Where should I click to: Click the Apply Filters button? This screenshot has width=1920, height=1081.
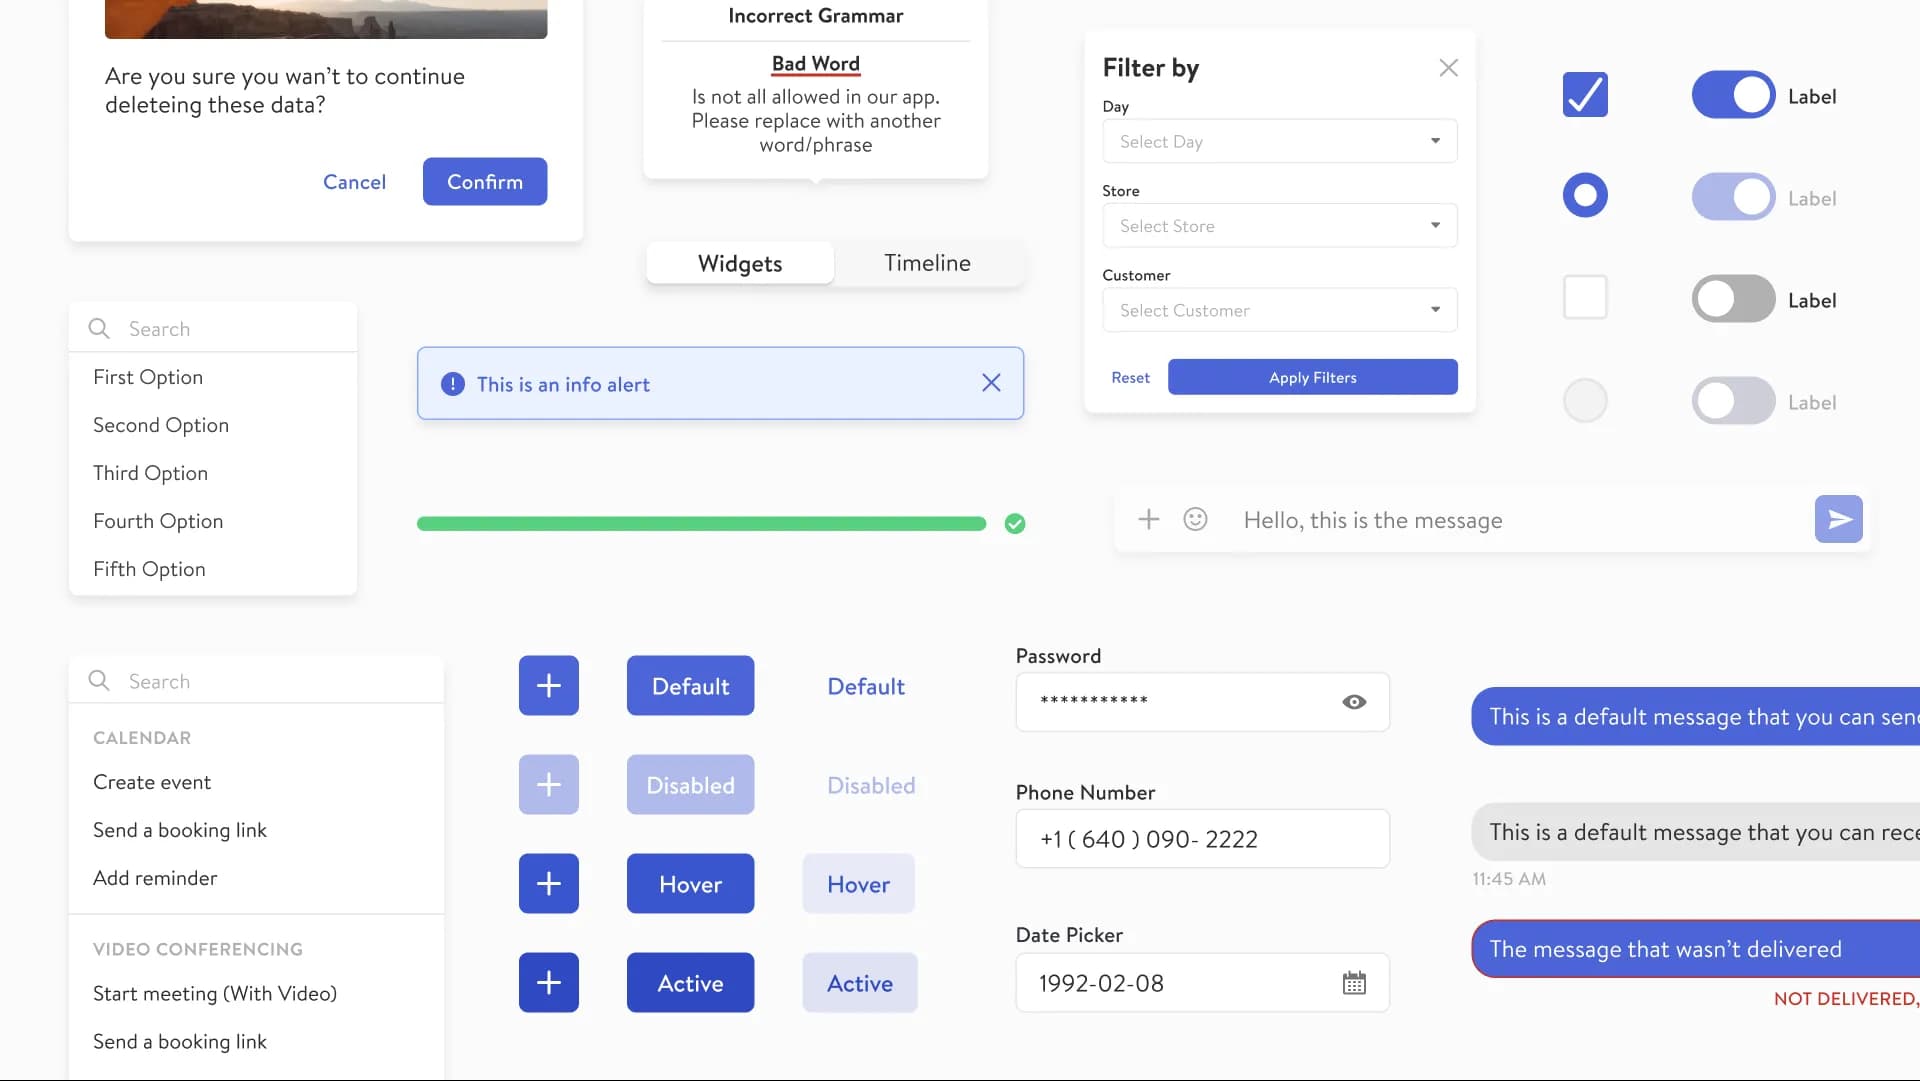[1312, 376]
